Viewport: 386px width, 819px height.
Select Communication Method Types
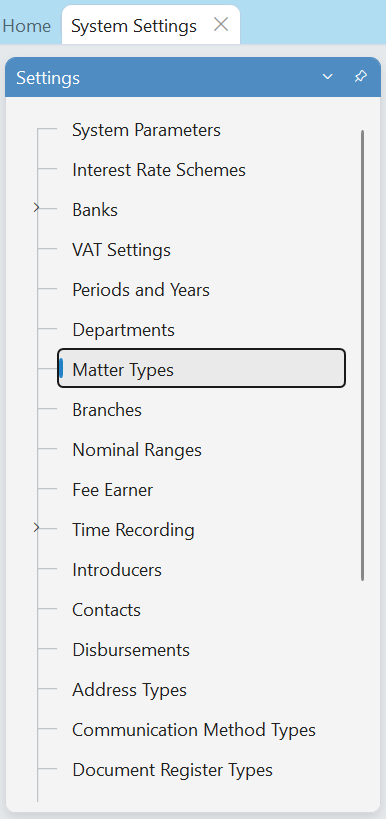[x=194, y=730]
